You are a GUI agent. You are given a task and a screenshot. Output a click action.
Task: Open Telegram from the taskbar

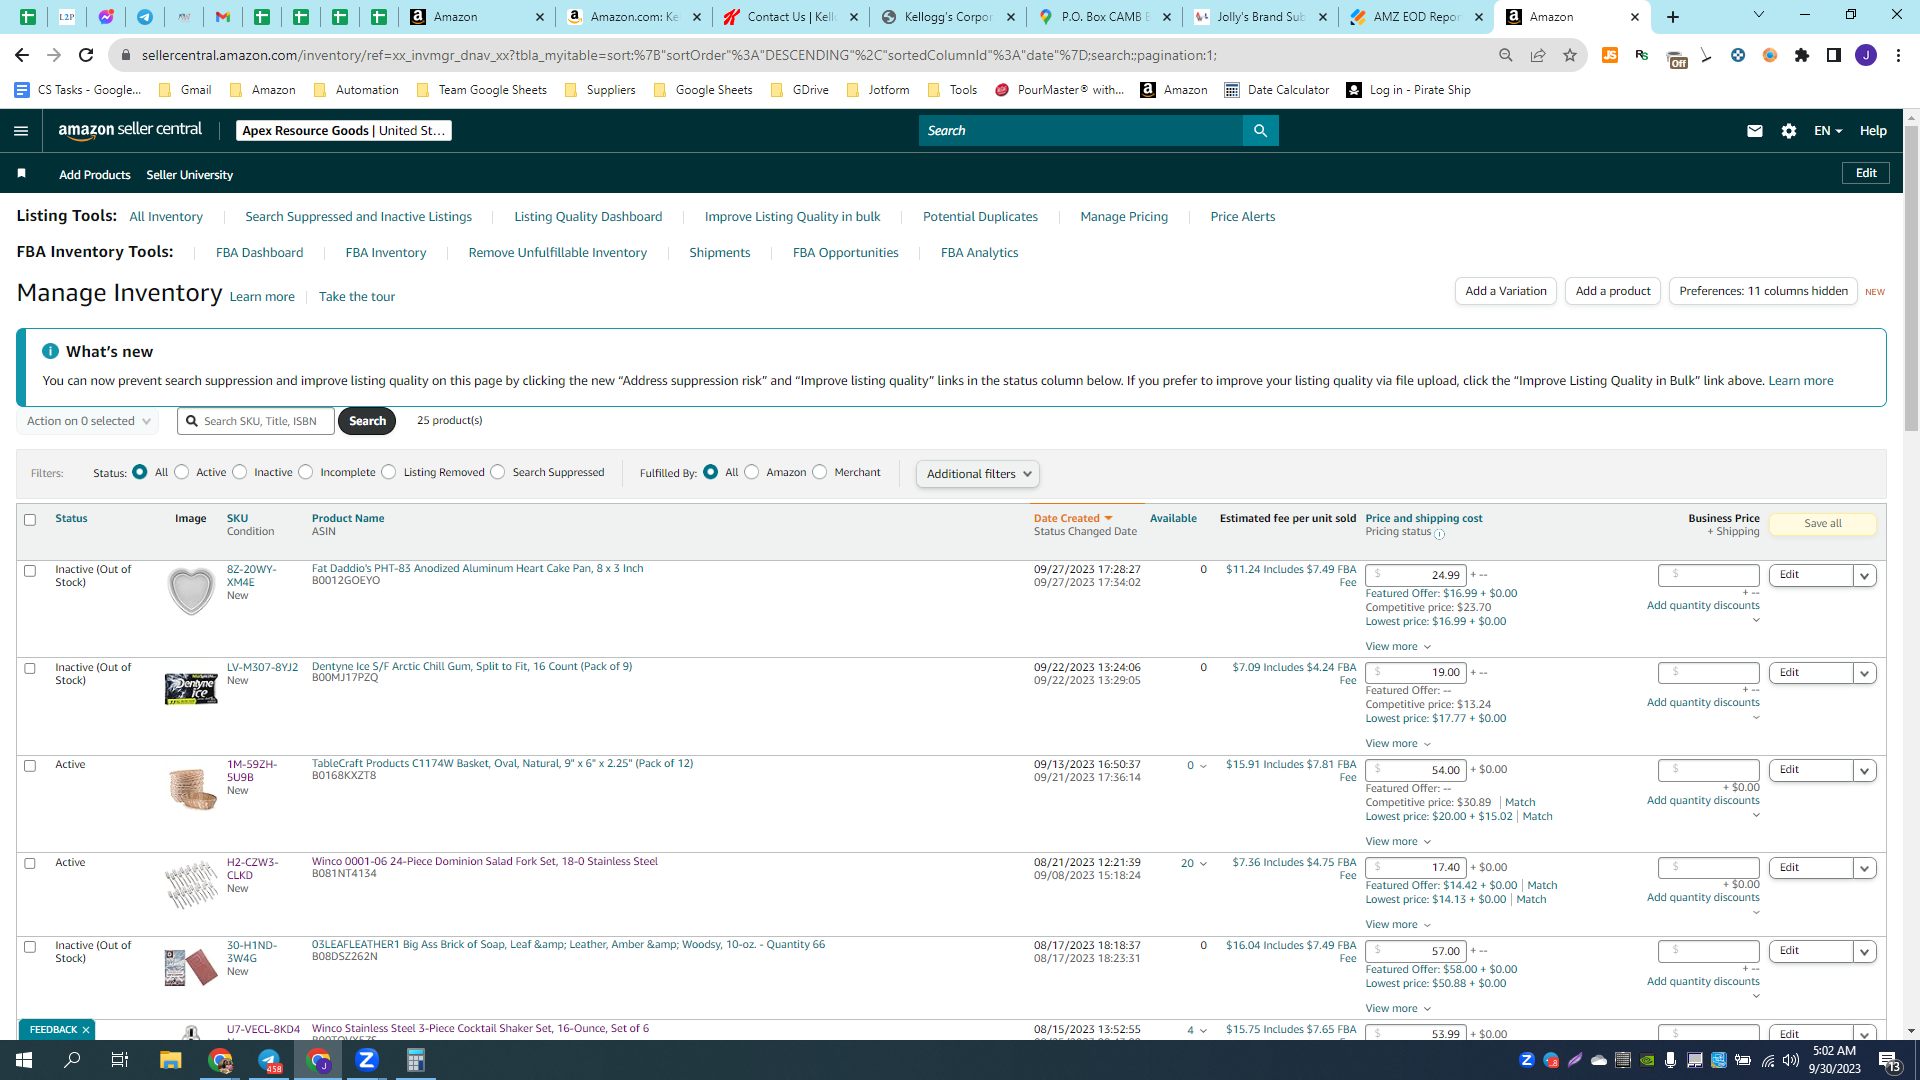pyautogui.click(x=269, y=1060)
